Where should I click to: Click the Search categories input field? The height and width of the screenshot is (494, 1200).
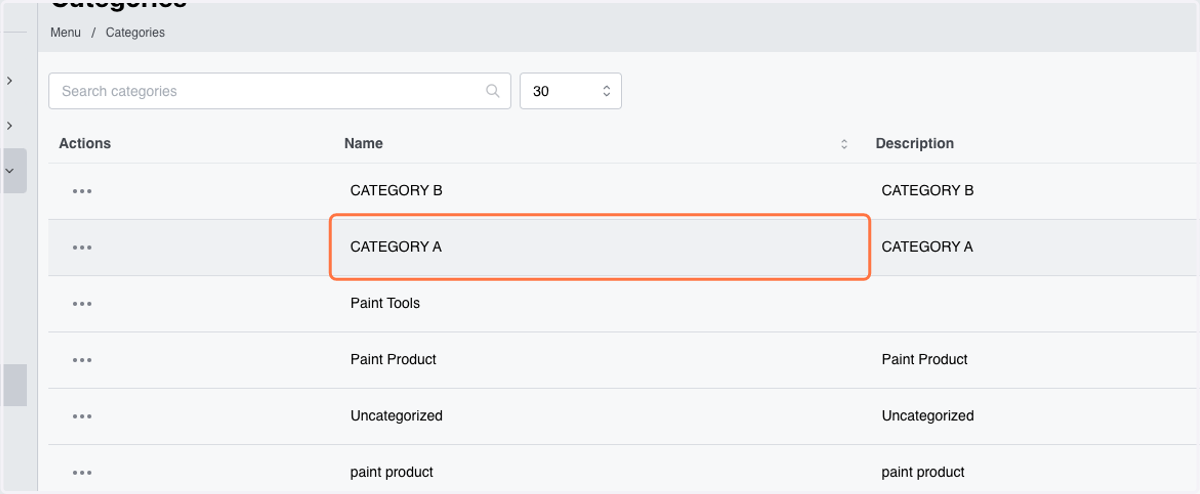tap(280, 91)
